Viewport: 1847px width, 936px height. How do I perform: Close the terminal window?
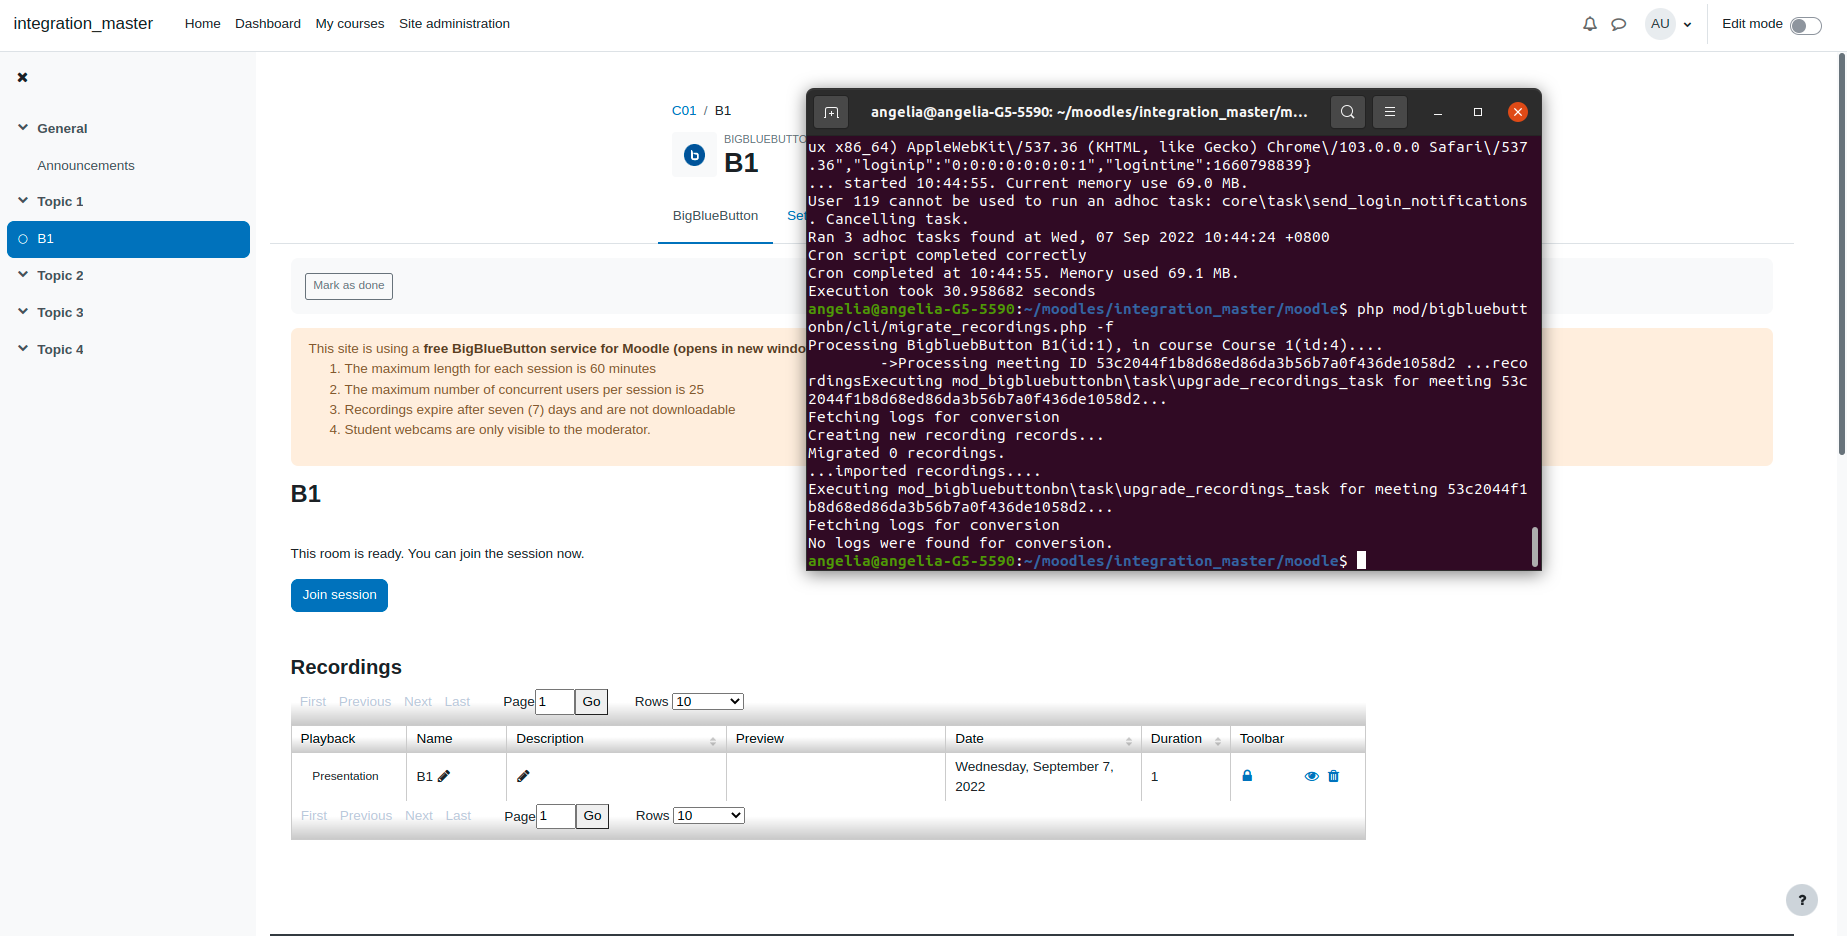(1518, 112)
